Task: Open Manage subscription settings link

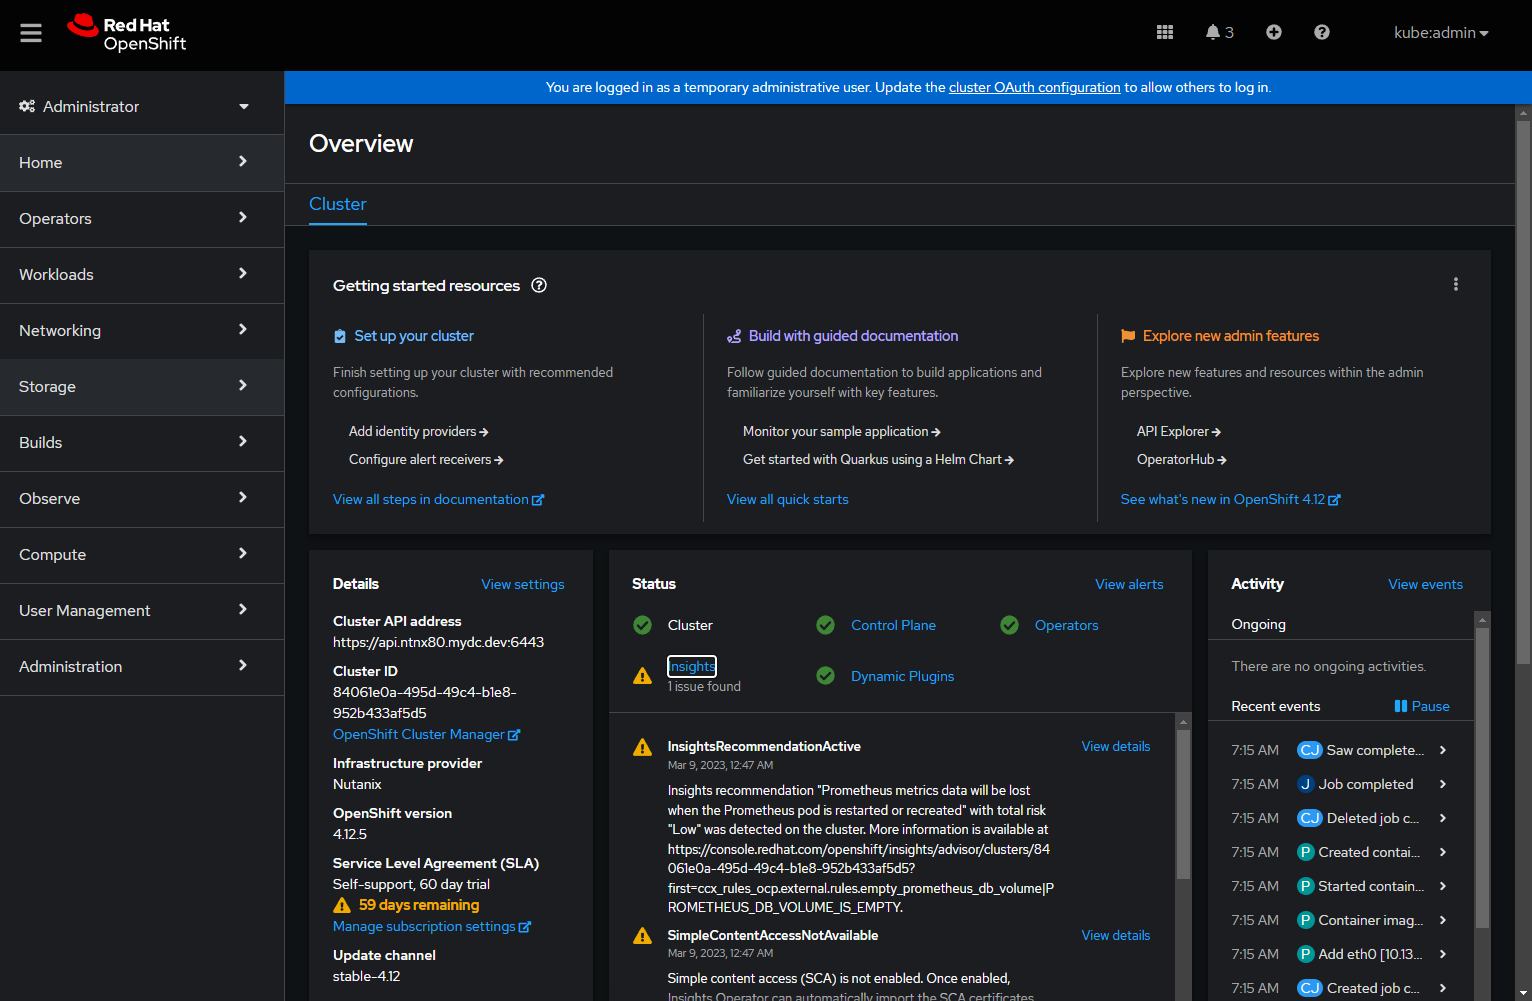Action: (432, 927)
